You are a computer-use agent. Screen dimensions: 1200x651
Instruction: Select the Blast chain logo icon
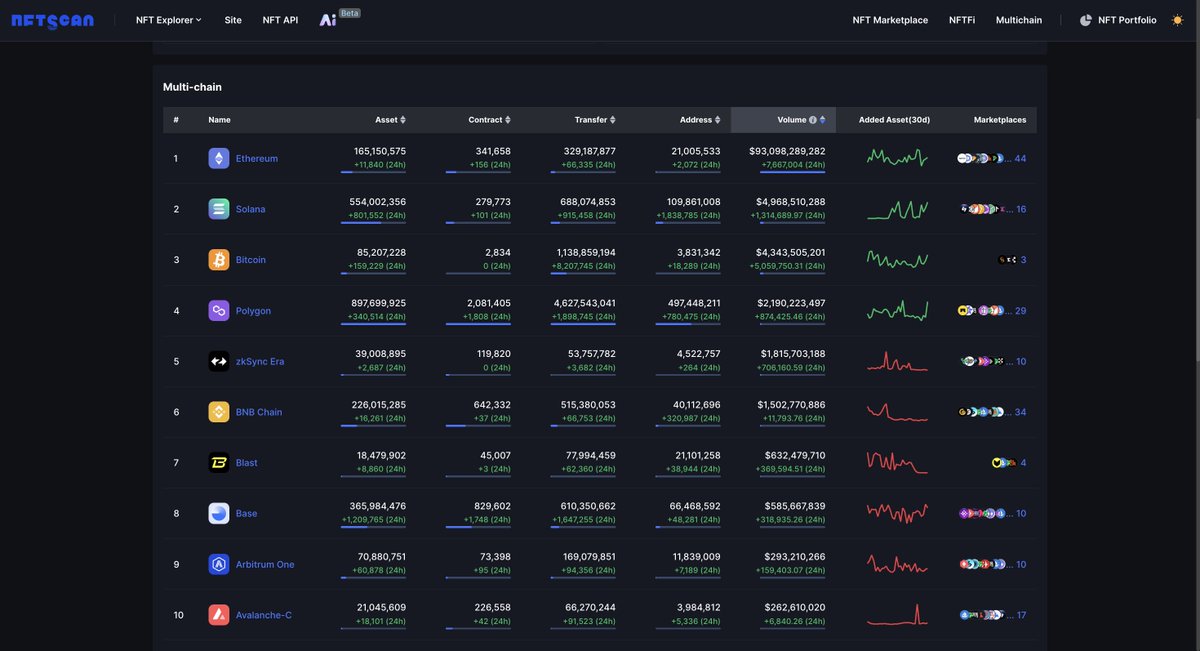pyautogui.click(x=219, y=463)
